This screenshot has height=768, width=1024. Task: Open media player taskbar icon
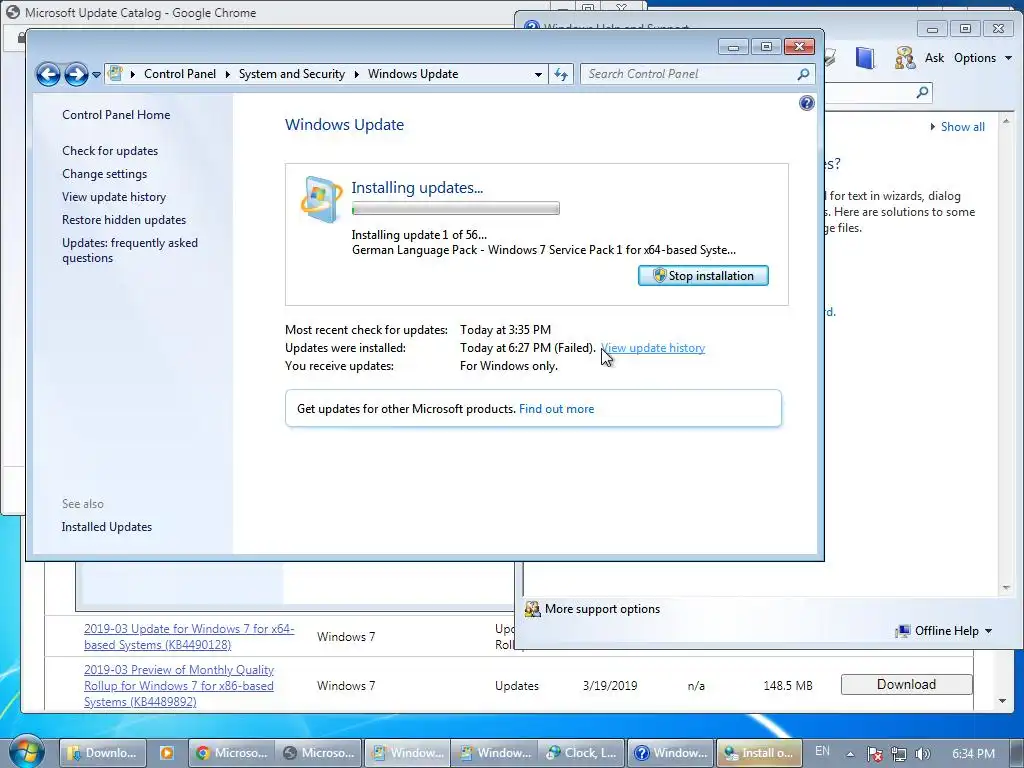coord(167,753)
